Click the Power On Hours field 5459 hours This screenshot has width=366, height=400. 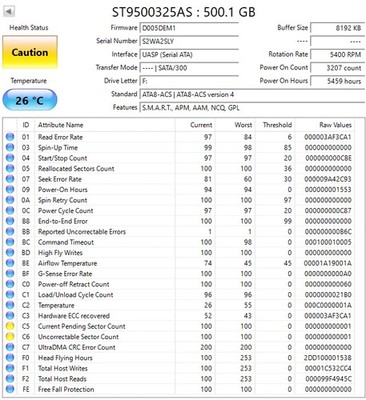tap(338, 81)
